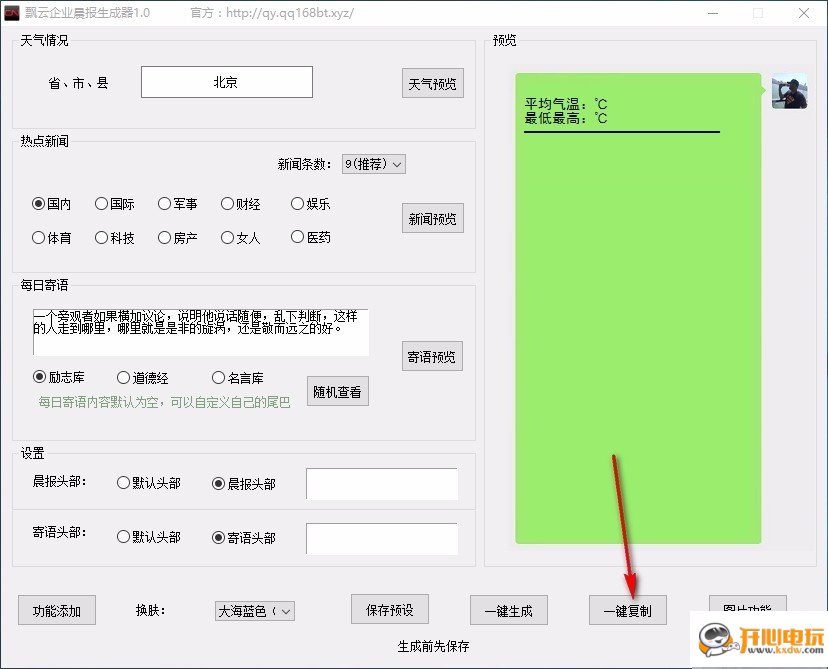Click the 新闻预览 button
Viewport: 828px width, 669px height.
(x=432, y=218)
